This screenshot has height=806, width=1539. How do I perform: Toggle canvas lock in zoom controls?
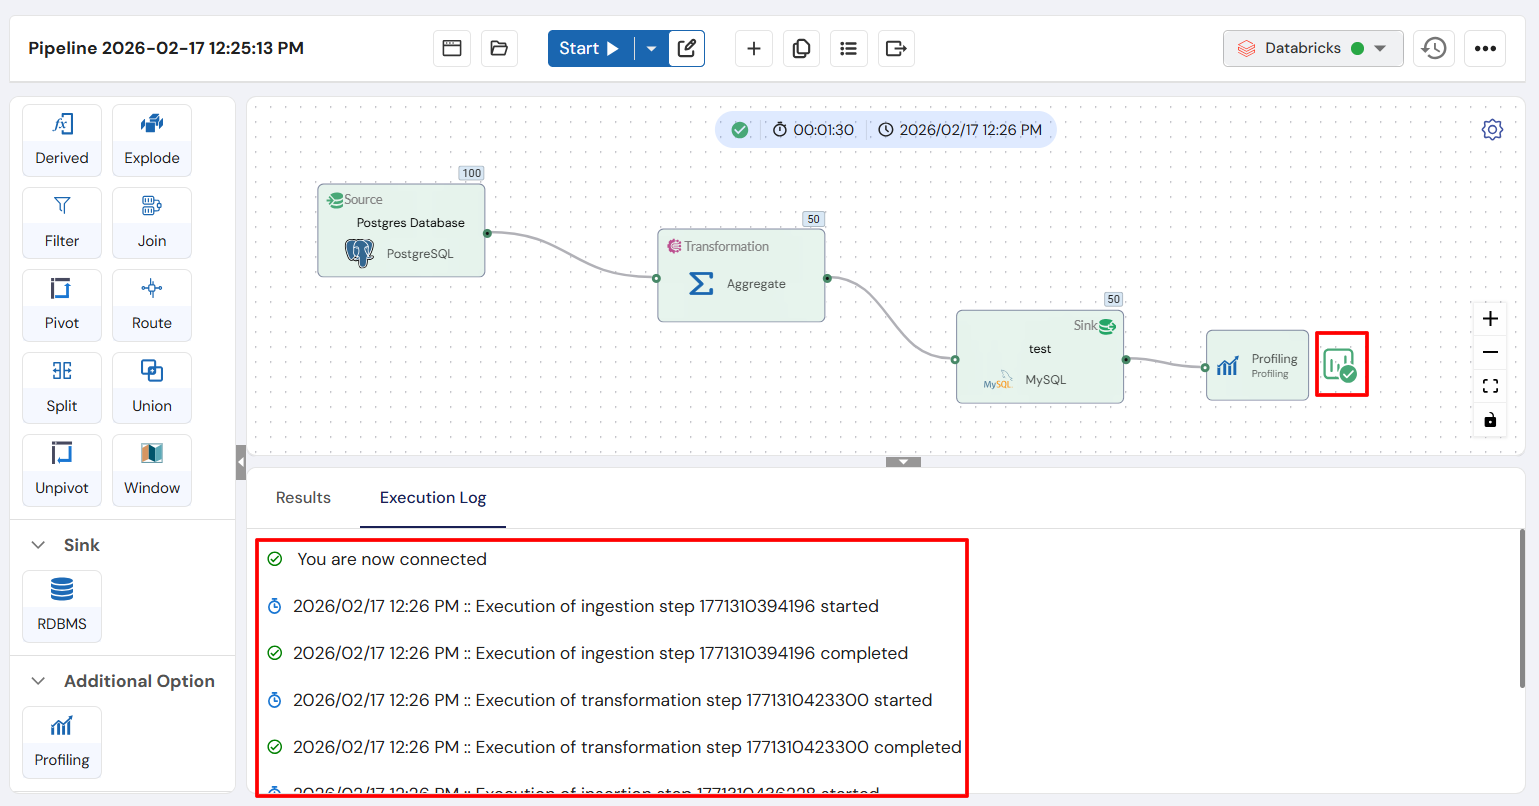(x=1489, y=420)
